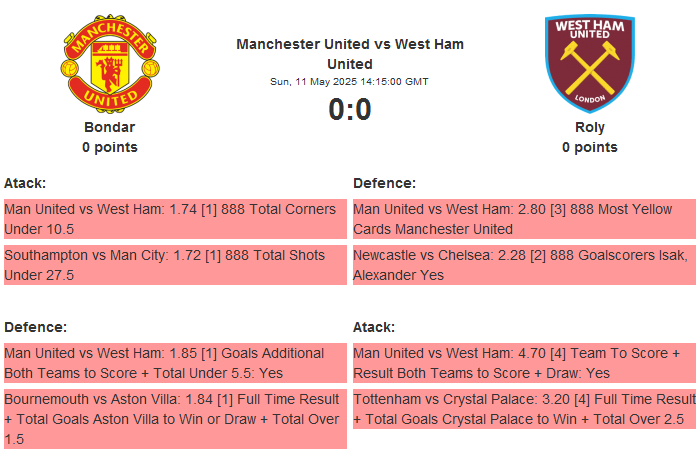Select the Both Teams to Score + Draw bet
Screen dimensions: 700x460
523,363
